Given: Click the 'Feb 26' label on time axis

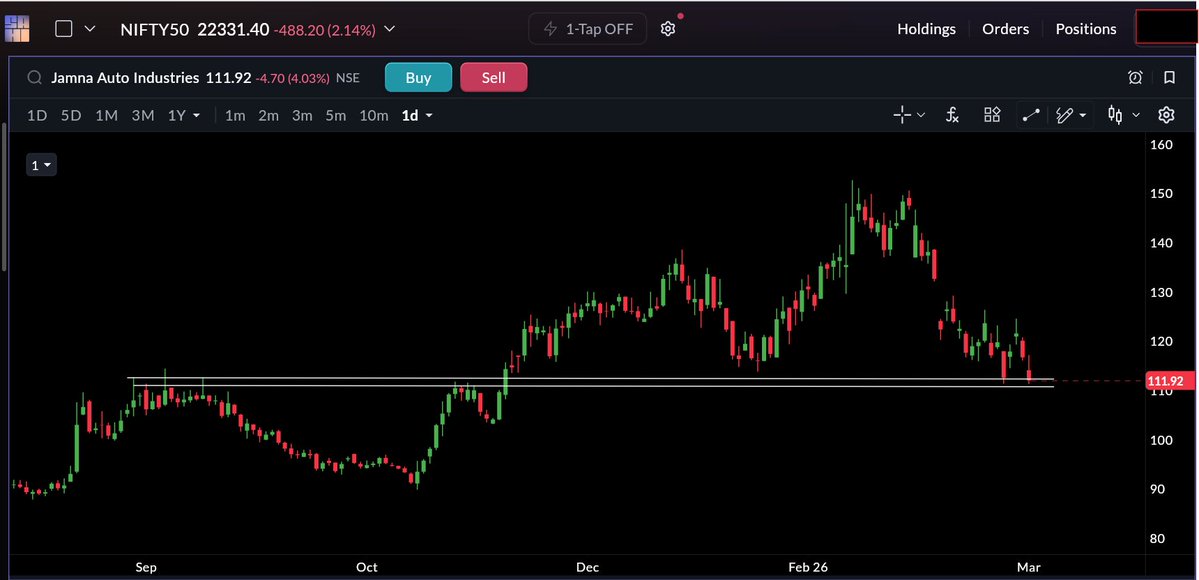Looking at the screenshot, I should (x=807, y=567).
